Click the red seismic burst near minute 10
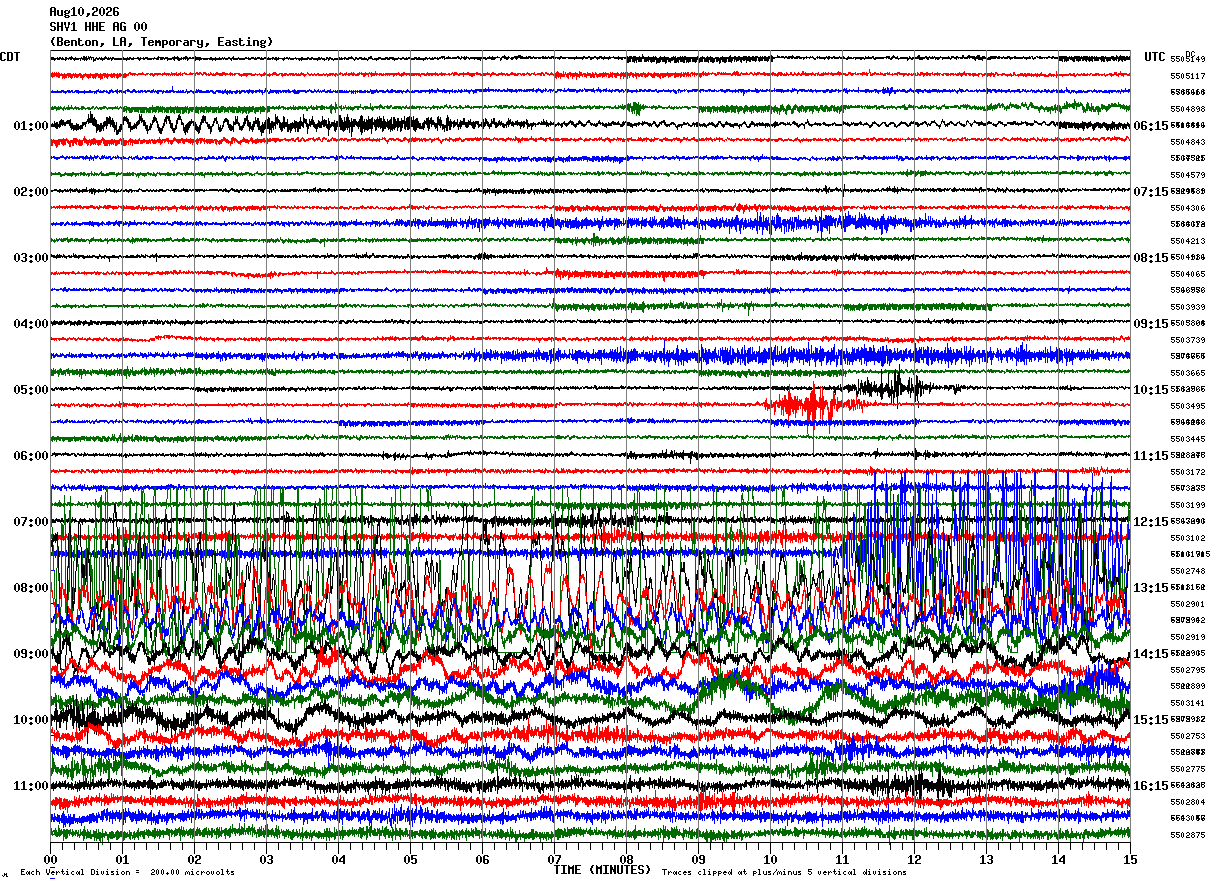Screen dimensions: 1210x886 click(812, 405)
